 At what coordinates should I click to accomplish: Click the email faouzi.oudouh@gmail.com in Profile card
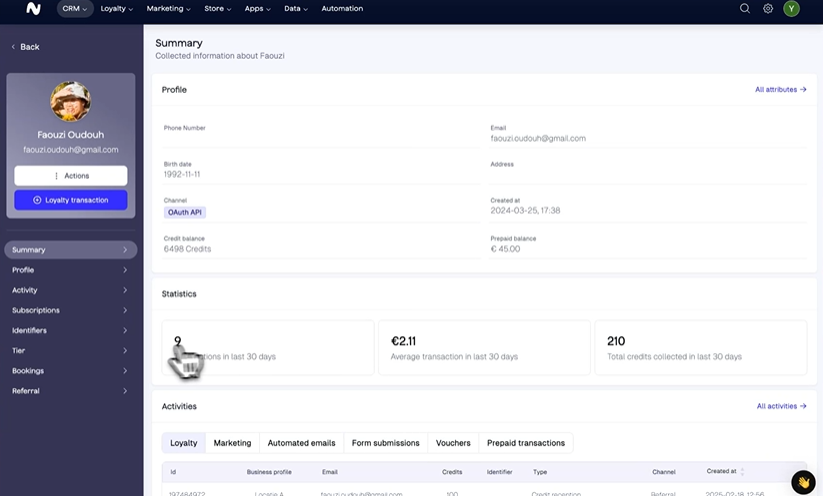[x=538, y=139]
